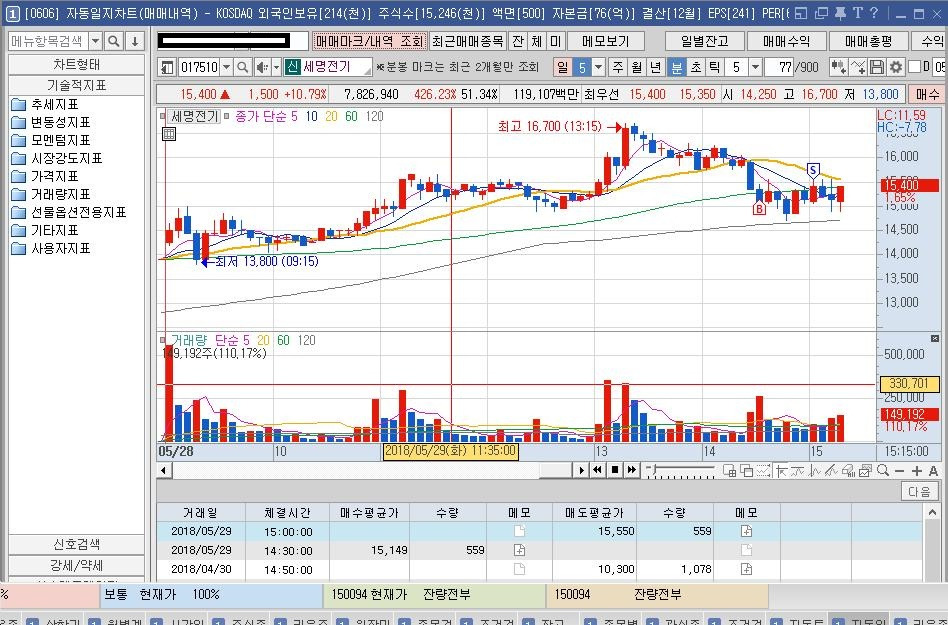Click the eraser with bars icon
Viewport: 948px width, 625px height.
[x=848, y=470]
